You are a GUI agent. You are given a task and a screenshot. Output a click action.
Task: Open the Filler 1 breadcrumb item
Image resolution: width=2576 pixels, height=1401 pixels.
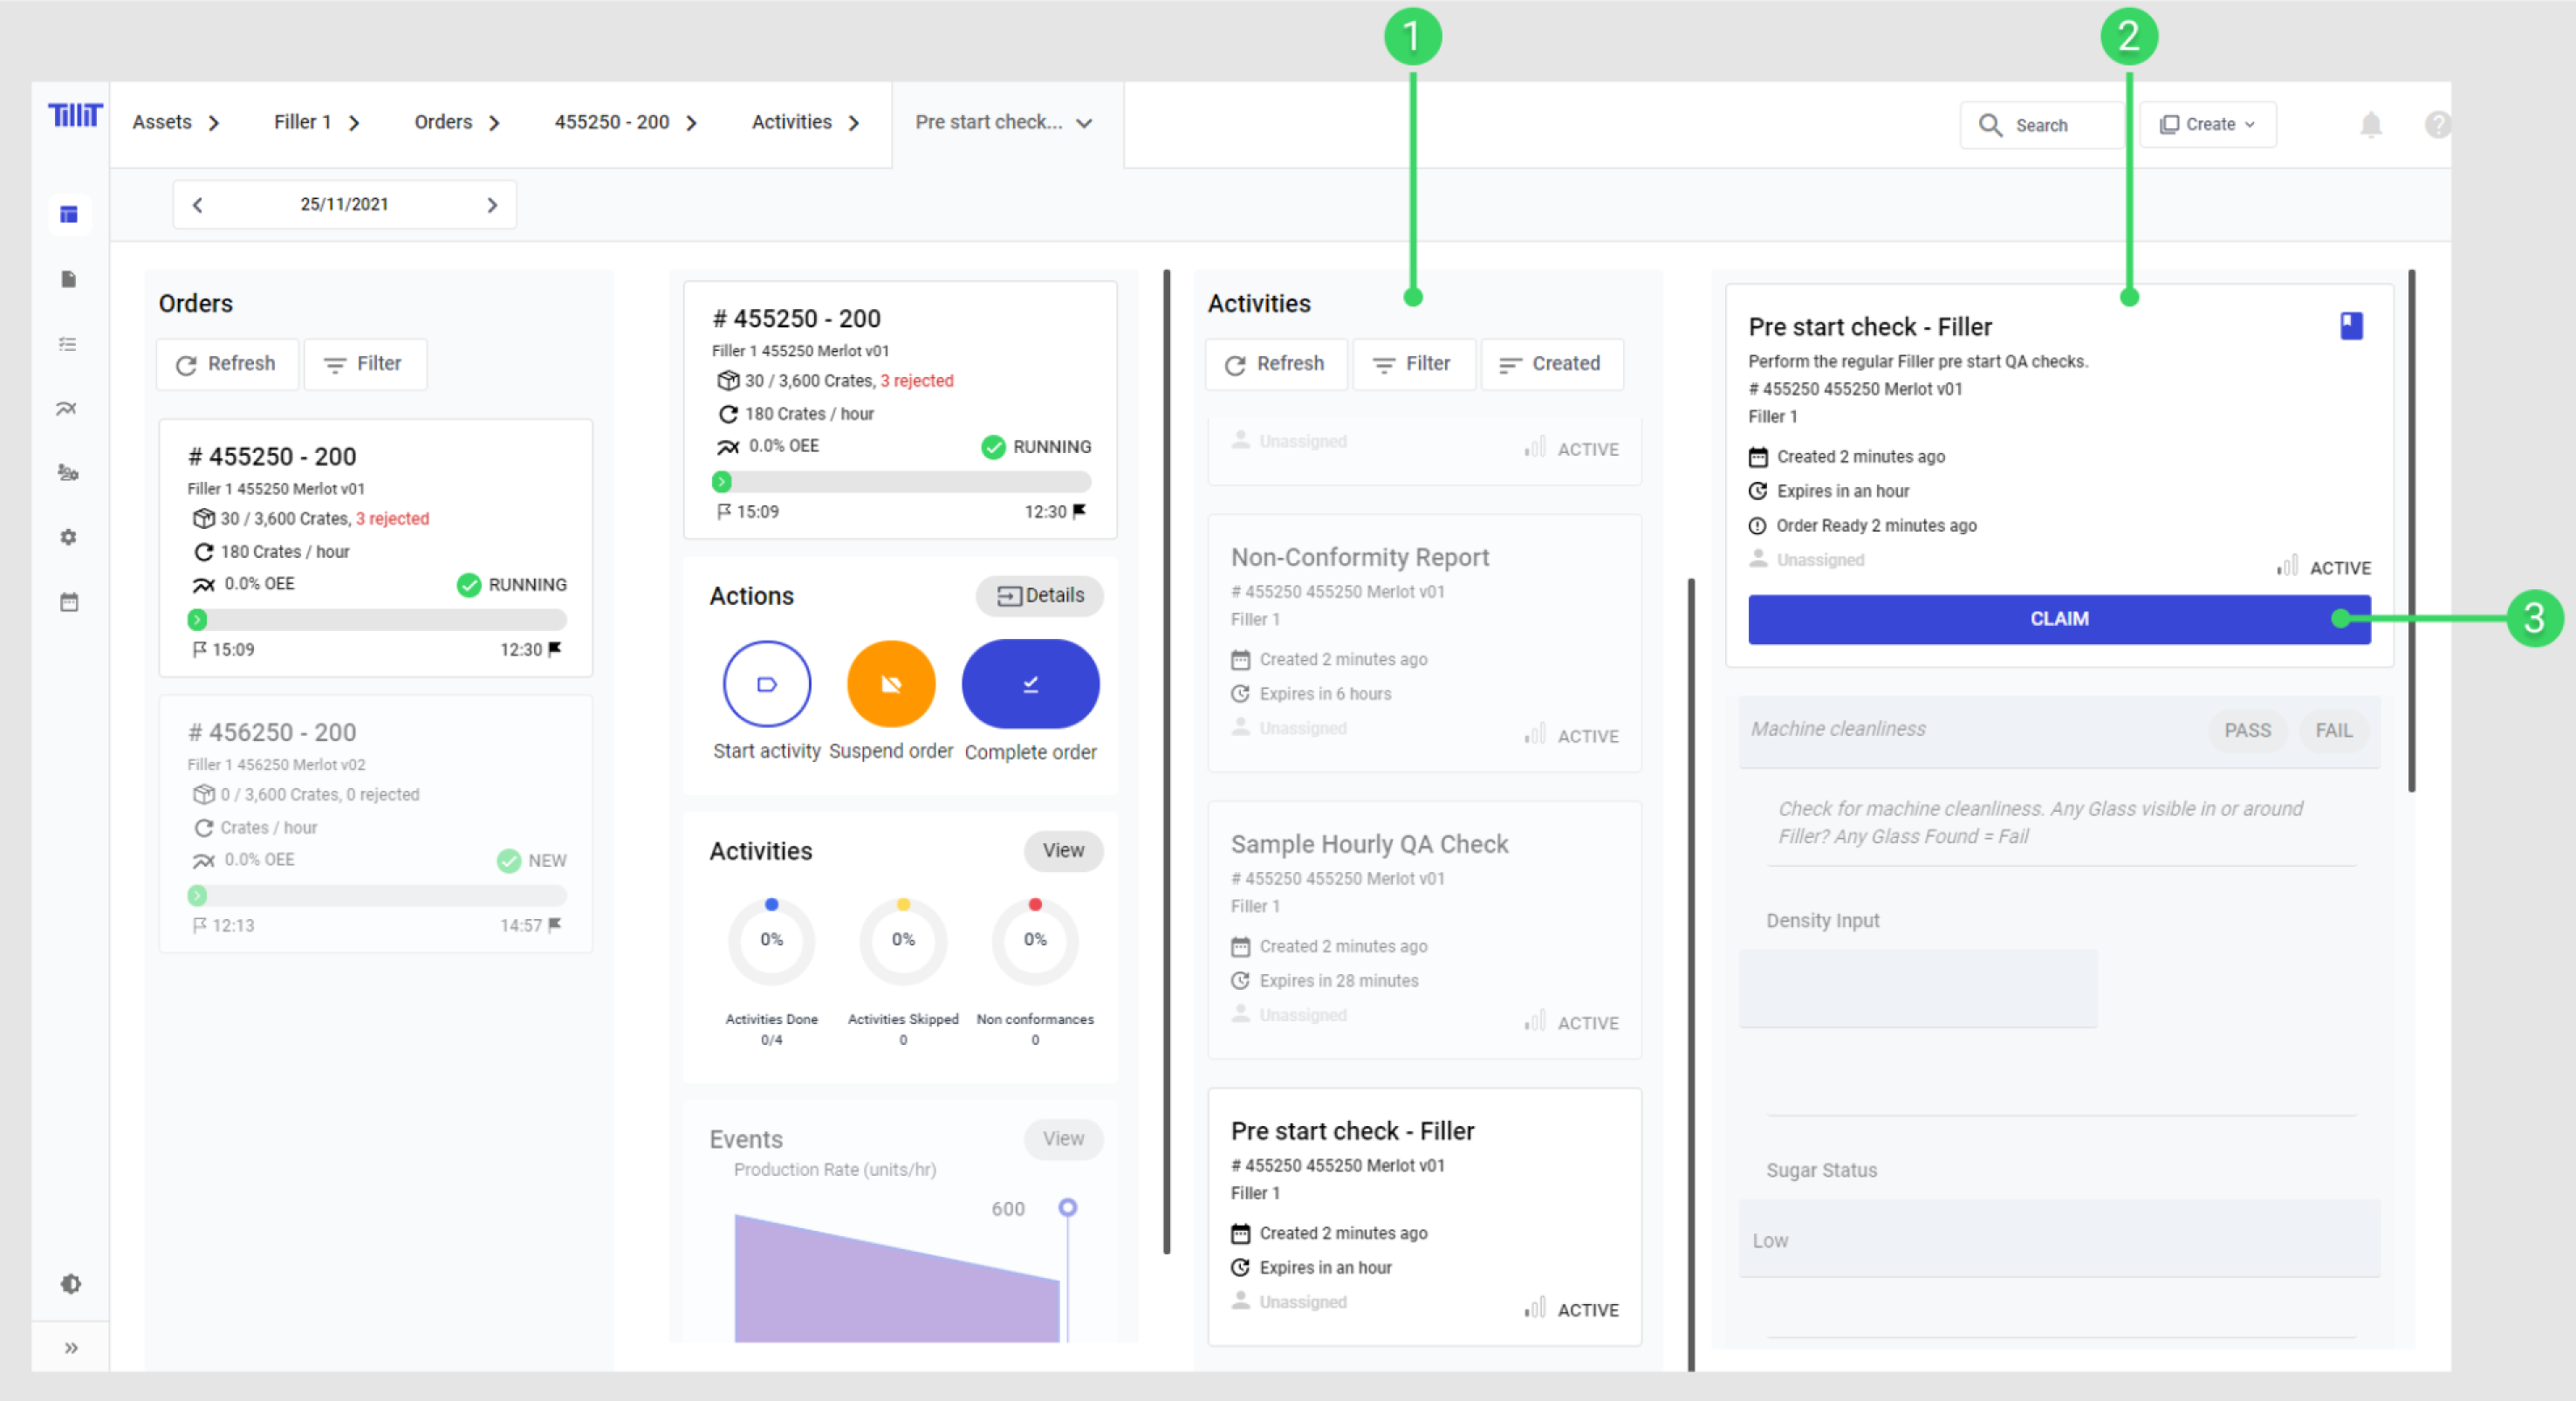[302, 122]
